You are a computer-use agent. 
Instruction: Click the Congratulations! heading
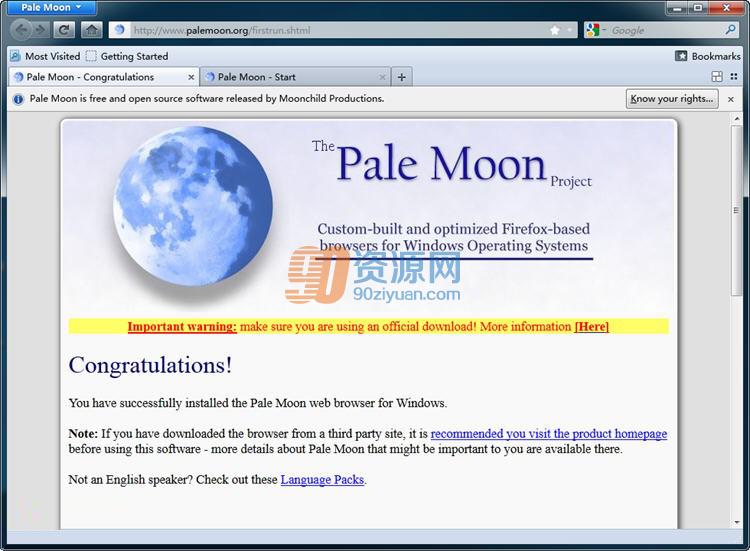tap(150, 365)
